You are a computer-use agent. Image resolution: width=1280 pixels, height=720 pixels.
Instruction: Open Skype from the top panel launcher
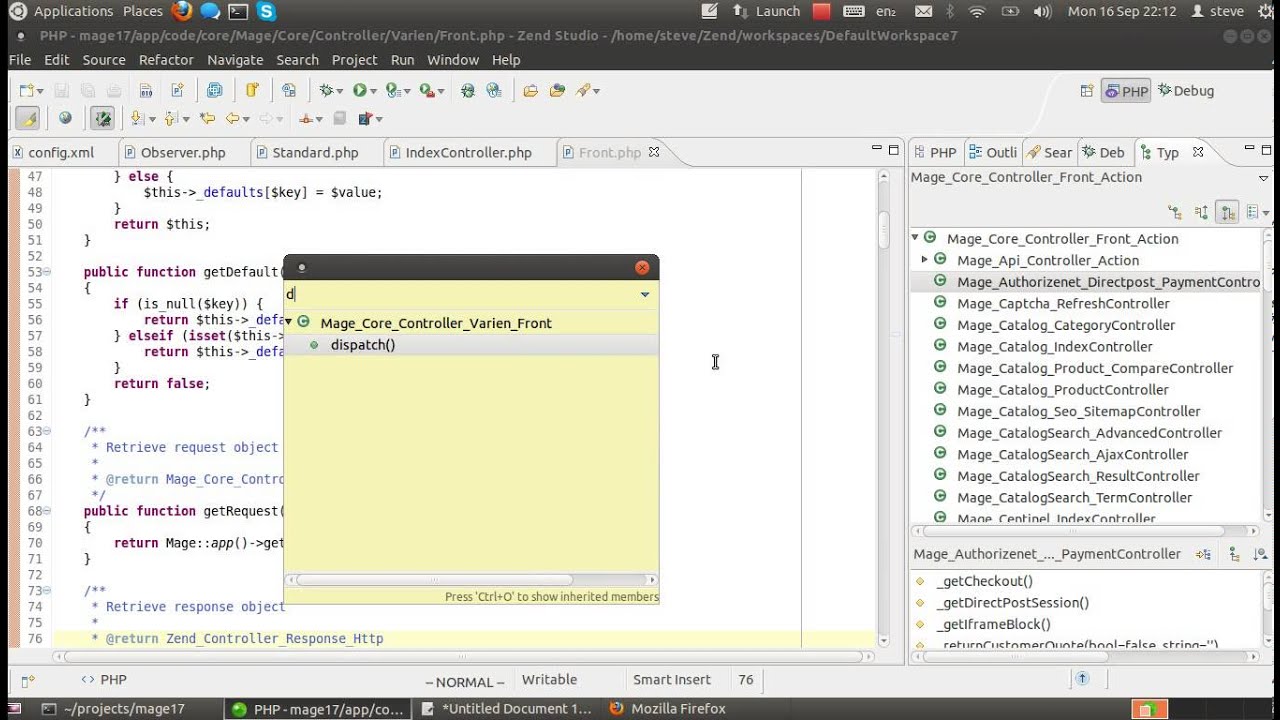click(x=266, y=11)
